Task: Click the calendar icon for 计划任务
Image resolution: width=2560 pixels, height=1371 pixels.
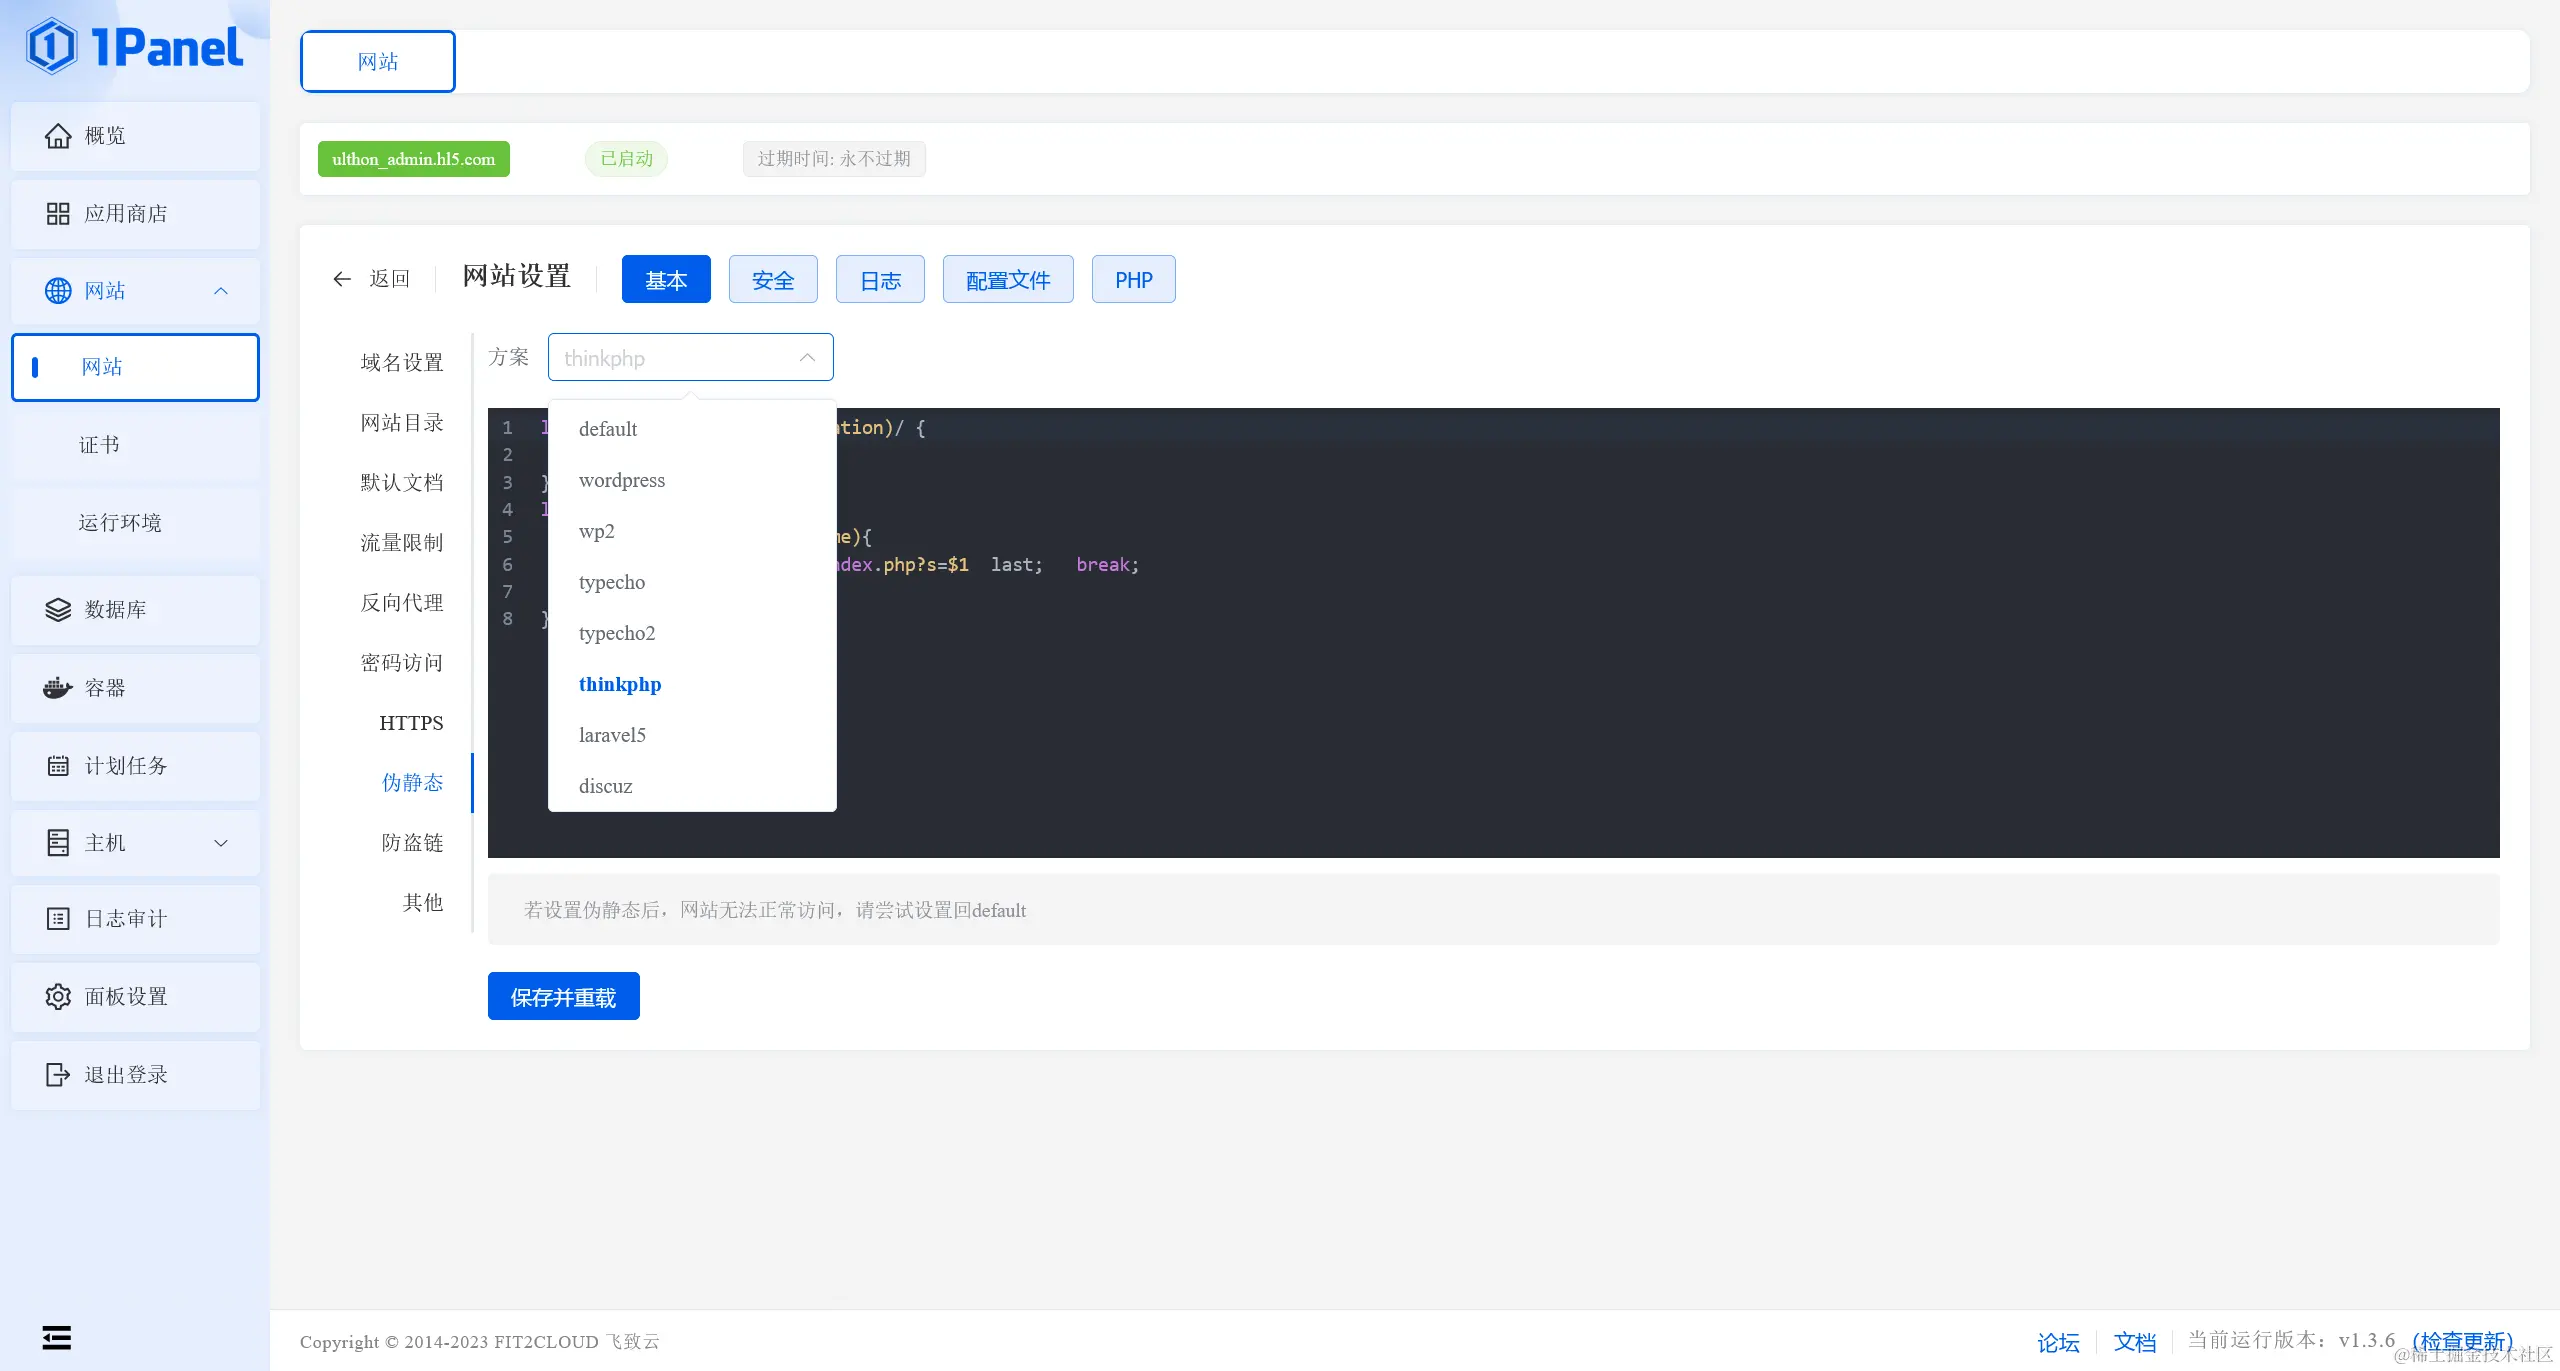Action: point(58,766)
